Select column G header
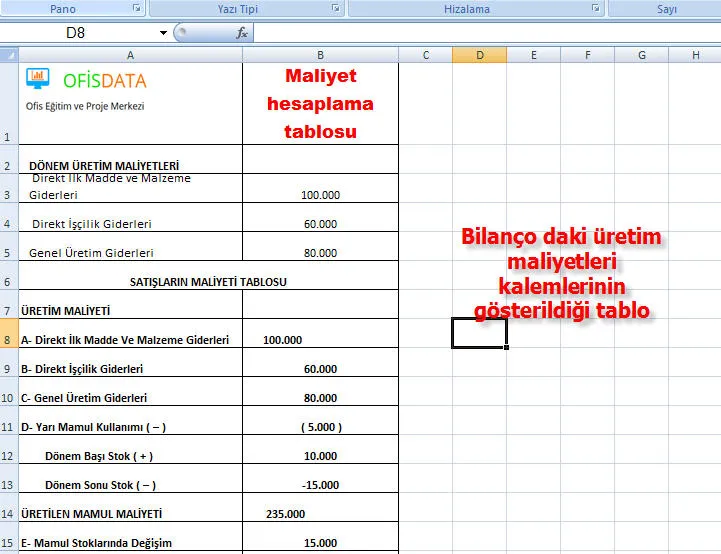This screenshot has width=721, height=554. [641, 55]
